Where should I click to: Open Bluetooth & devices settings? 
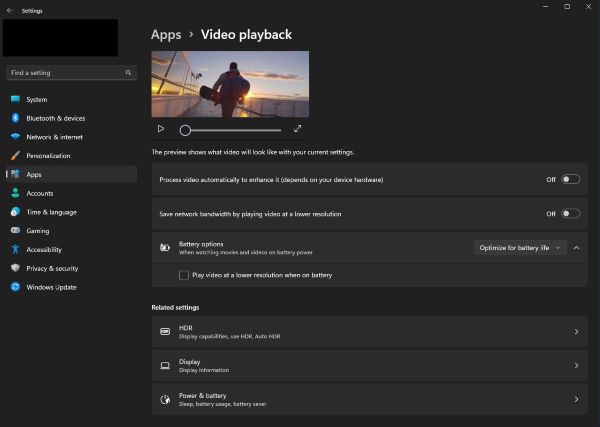pos(55,118)
